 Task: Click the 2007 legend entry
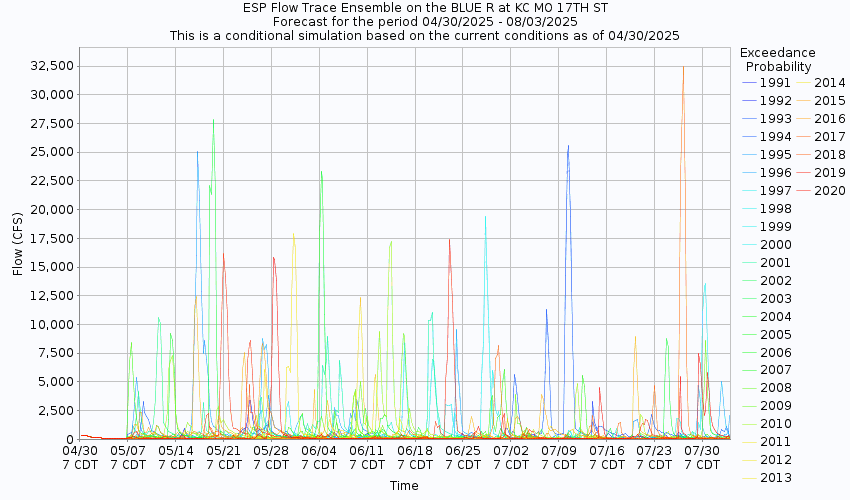tap(767, 370)
